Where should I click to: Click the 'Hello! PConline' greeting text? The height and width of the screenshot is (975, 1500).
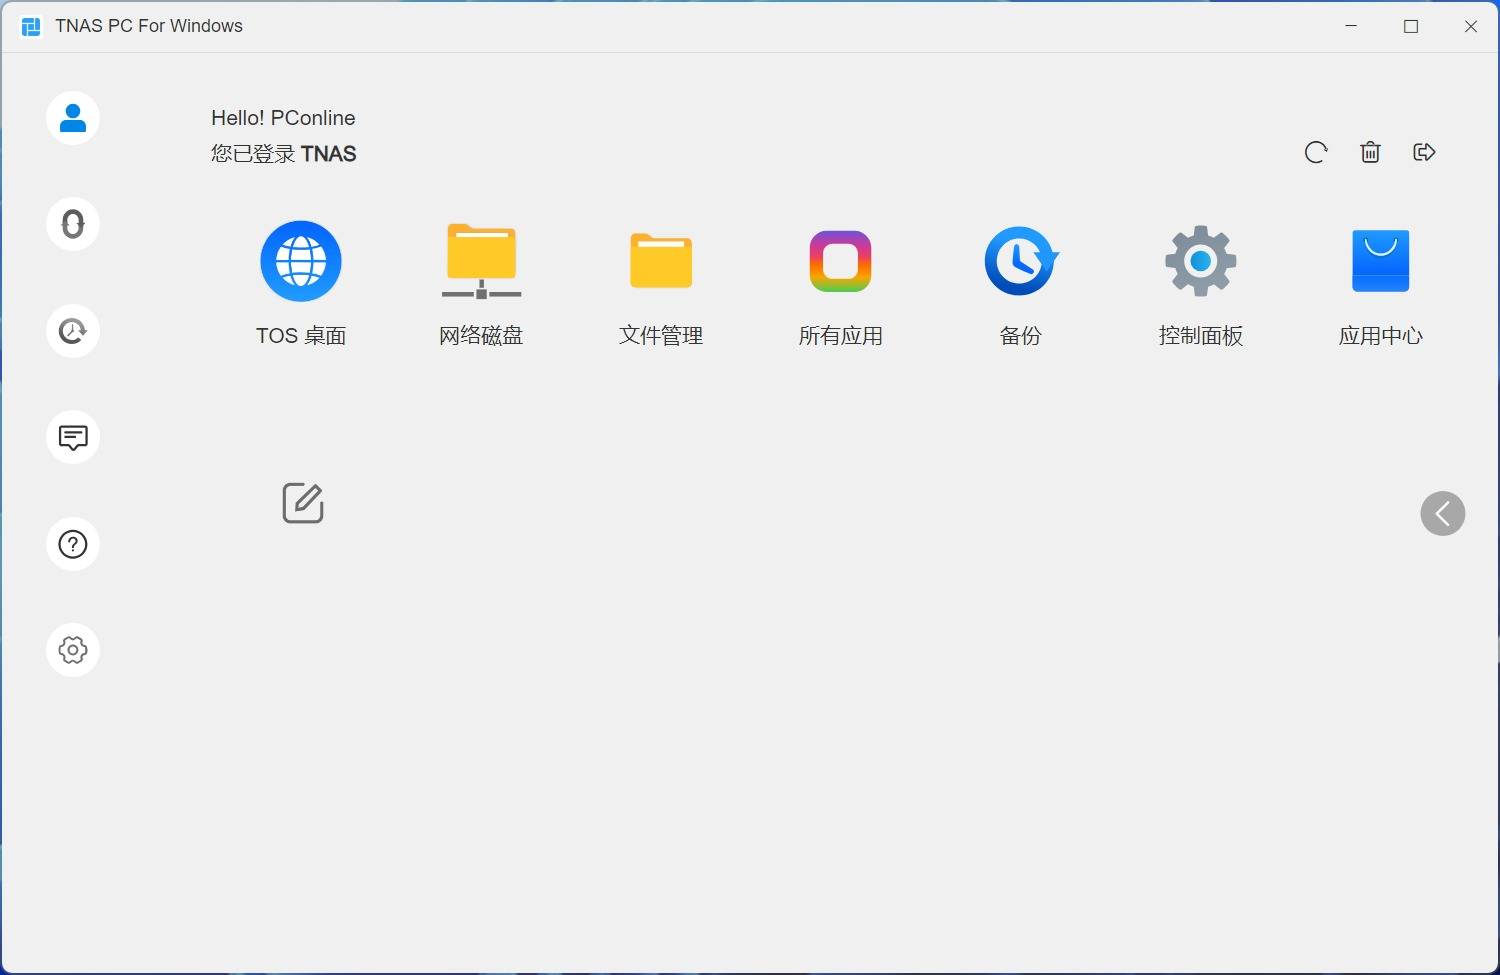coord(283,118)
